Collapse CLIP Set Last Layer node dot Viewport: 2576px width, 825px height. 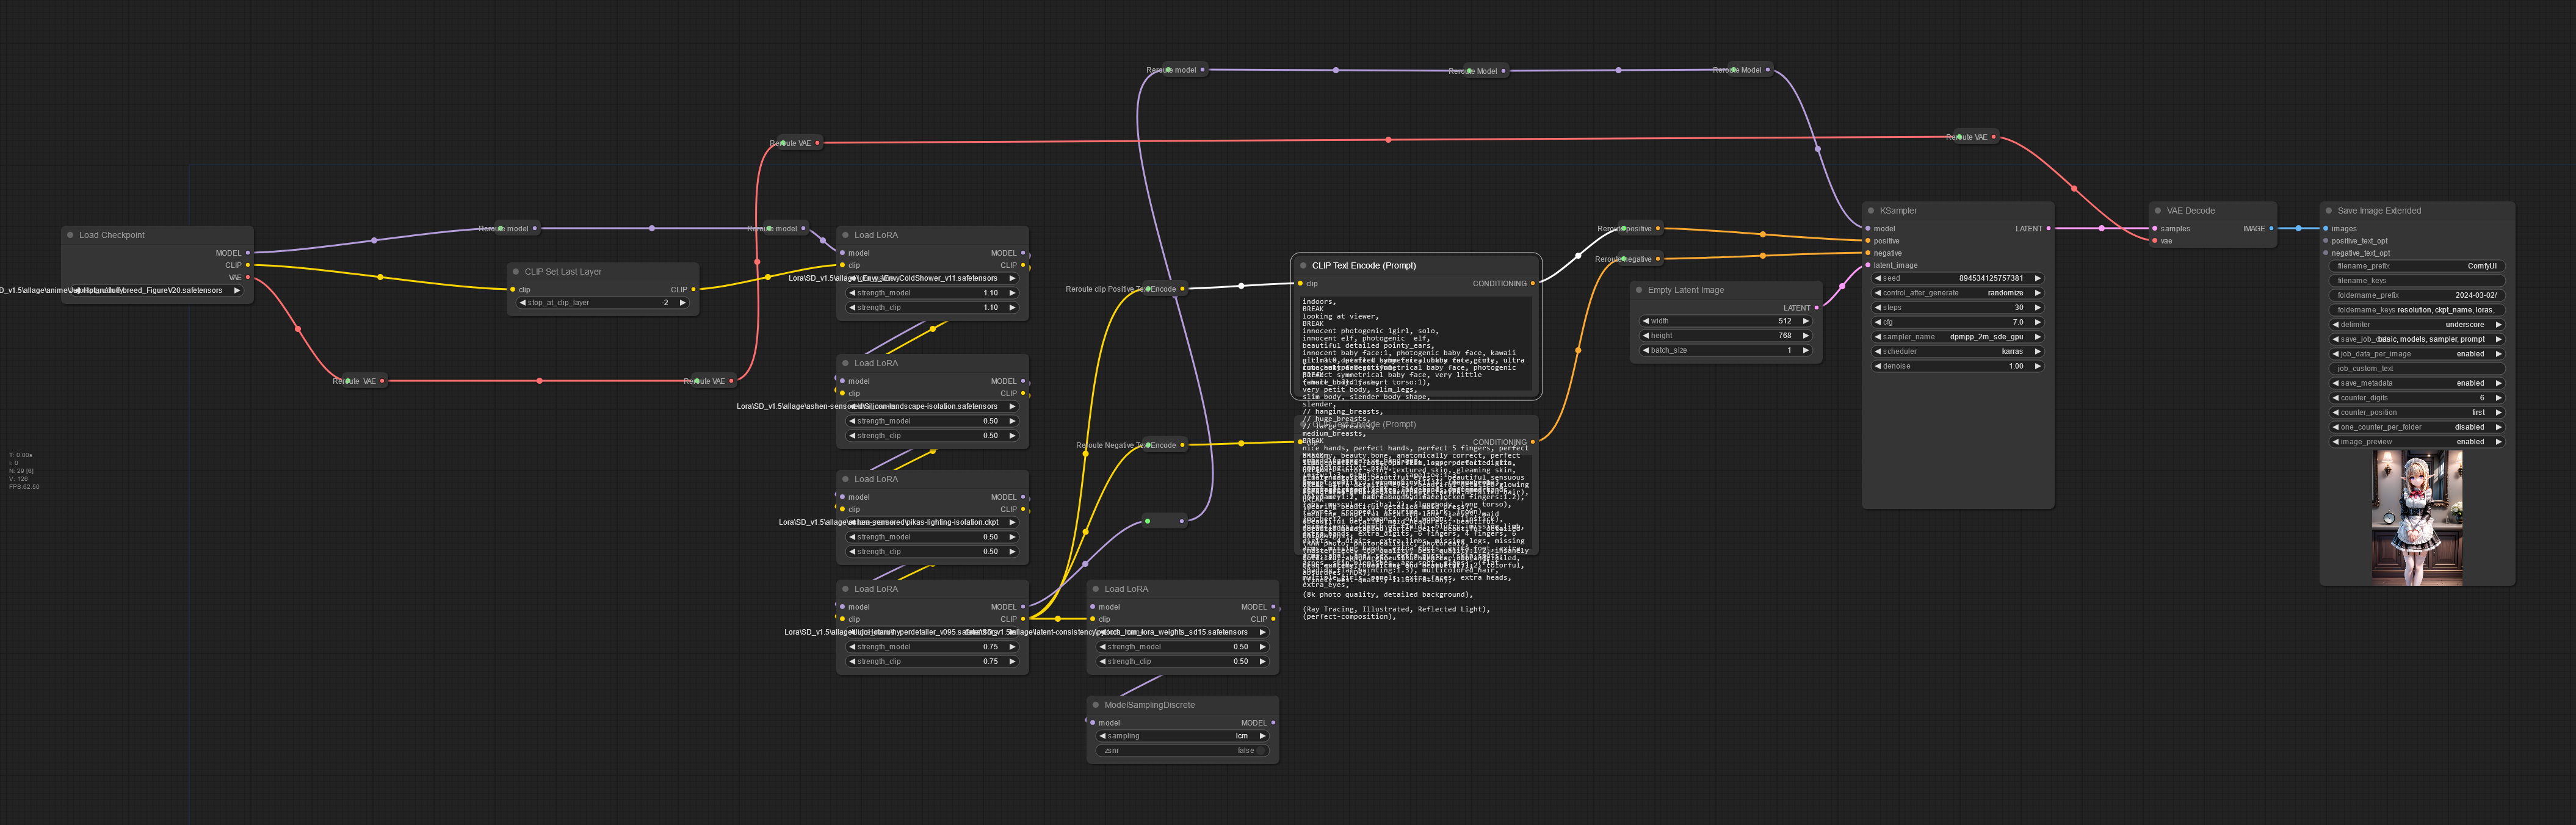[x=516, y=272]
